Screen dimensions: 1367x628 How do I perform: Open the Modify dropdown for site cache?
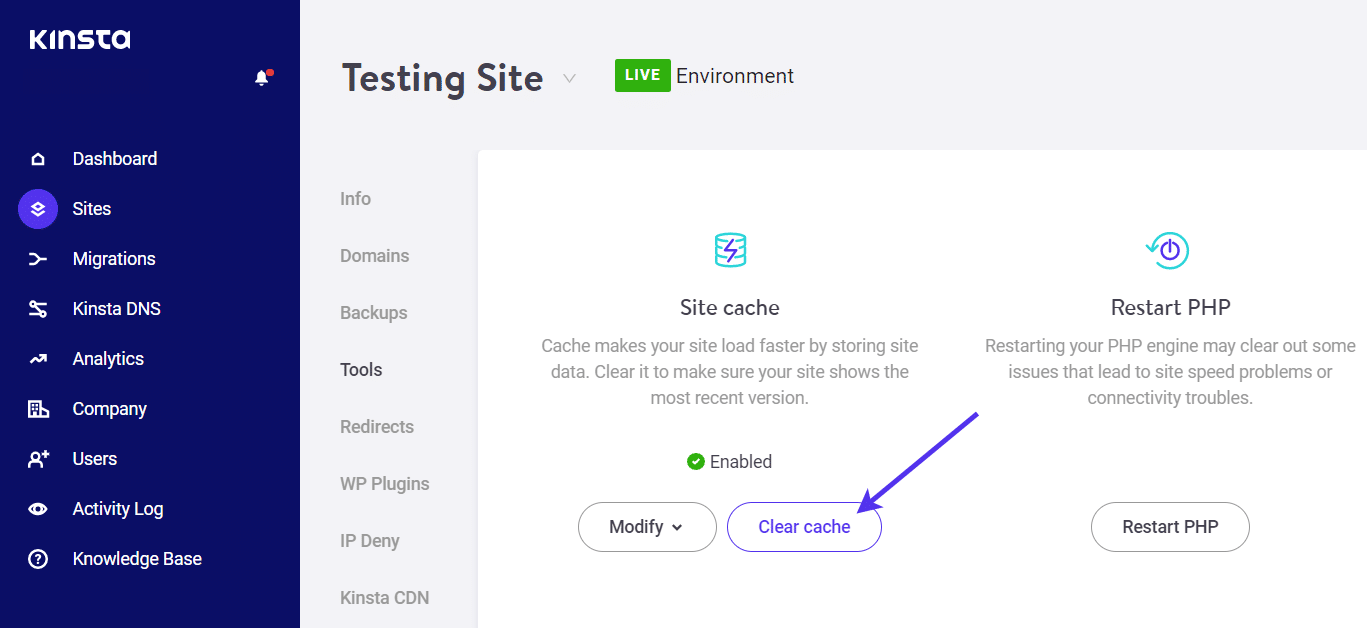coord(646,527)
